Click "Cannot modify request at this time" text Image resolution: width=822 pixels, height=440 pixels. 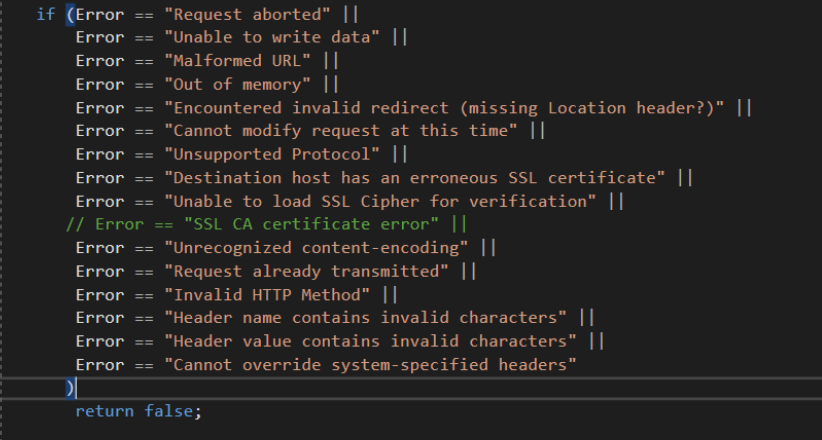tap(341, 130)
